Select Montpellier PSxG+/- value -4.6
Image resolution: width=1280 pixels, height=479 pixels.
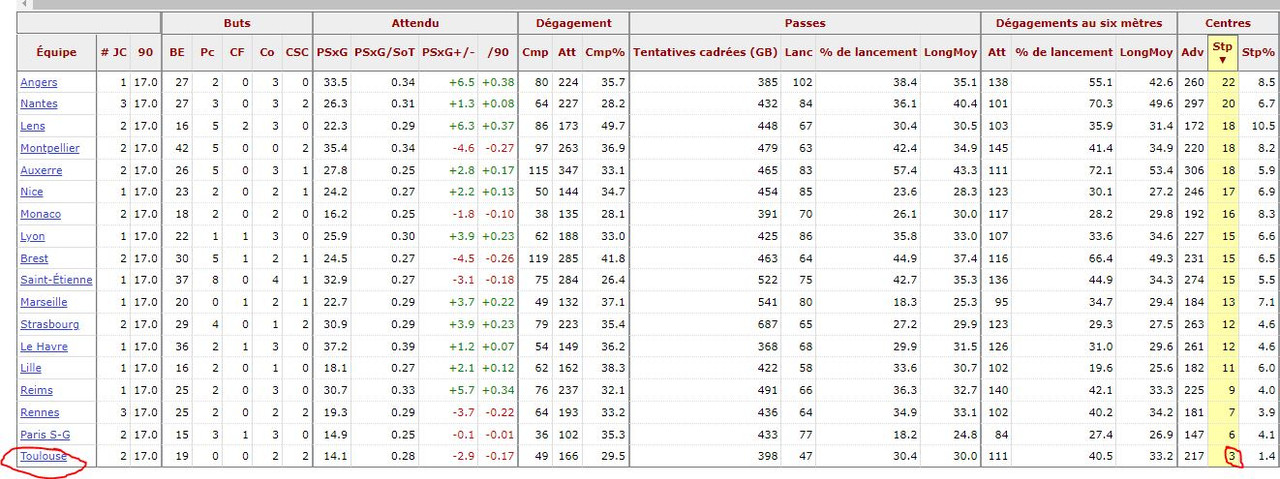point(463,148)
